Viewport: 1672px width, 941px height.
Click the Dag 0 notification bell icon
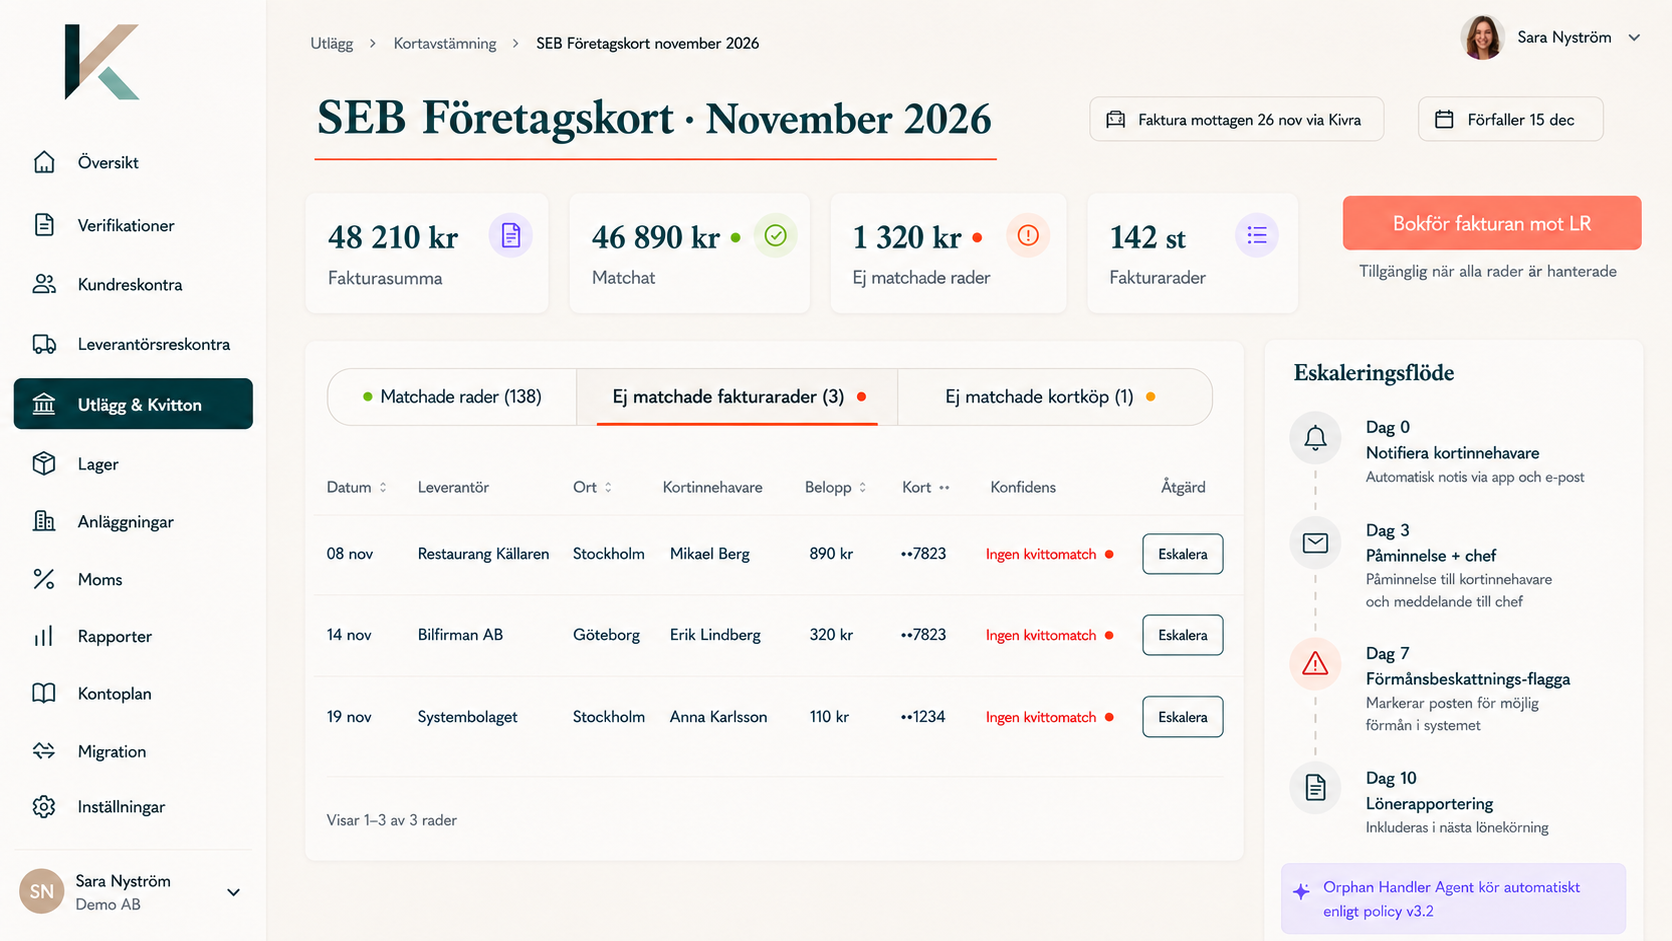pyautogui.click(x=1315, y=438)
